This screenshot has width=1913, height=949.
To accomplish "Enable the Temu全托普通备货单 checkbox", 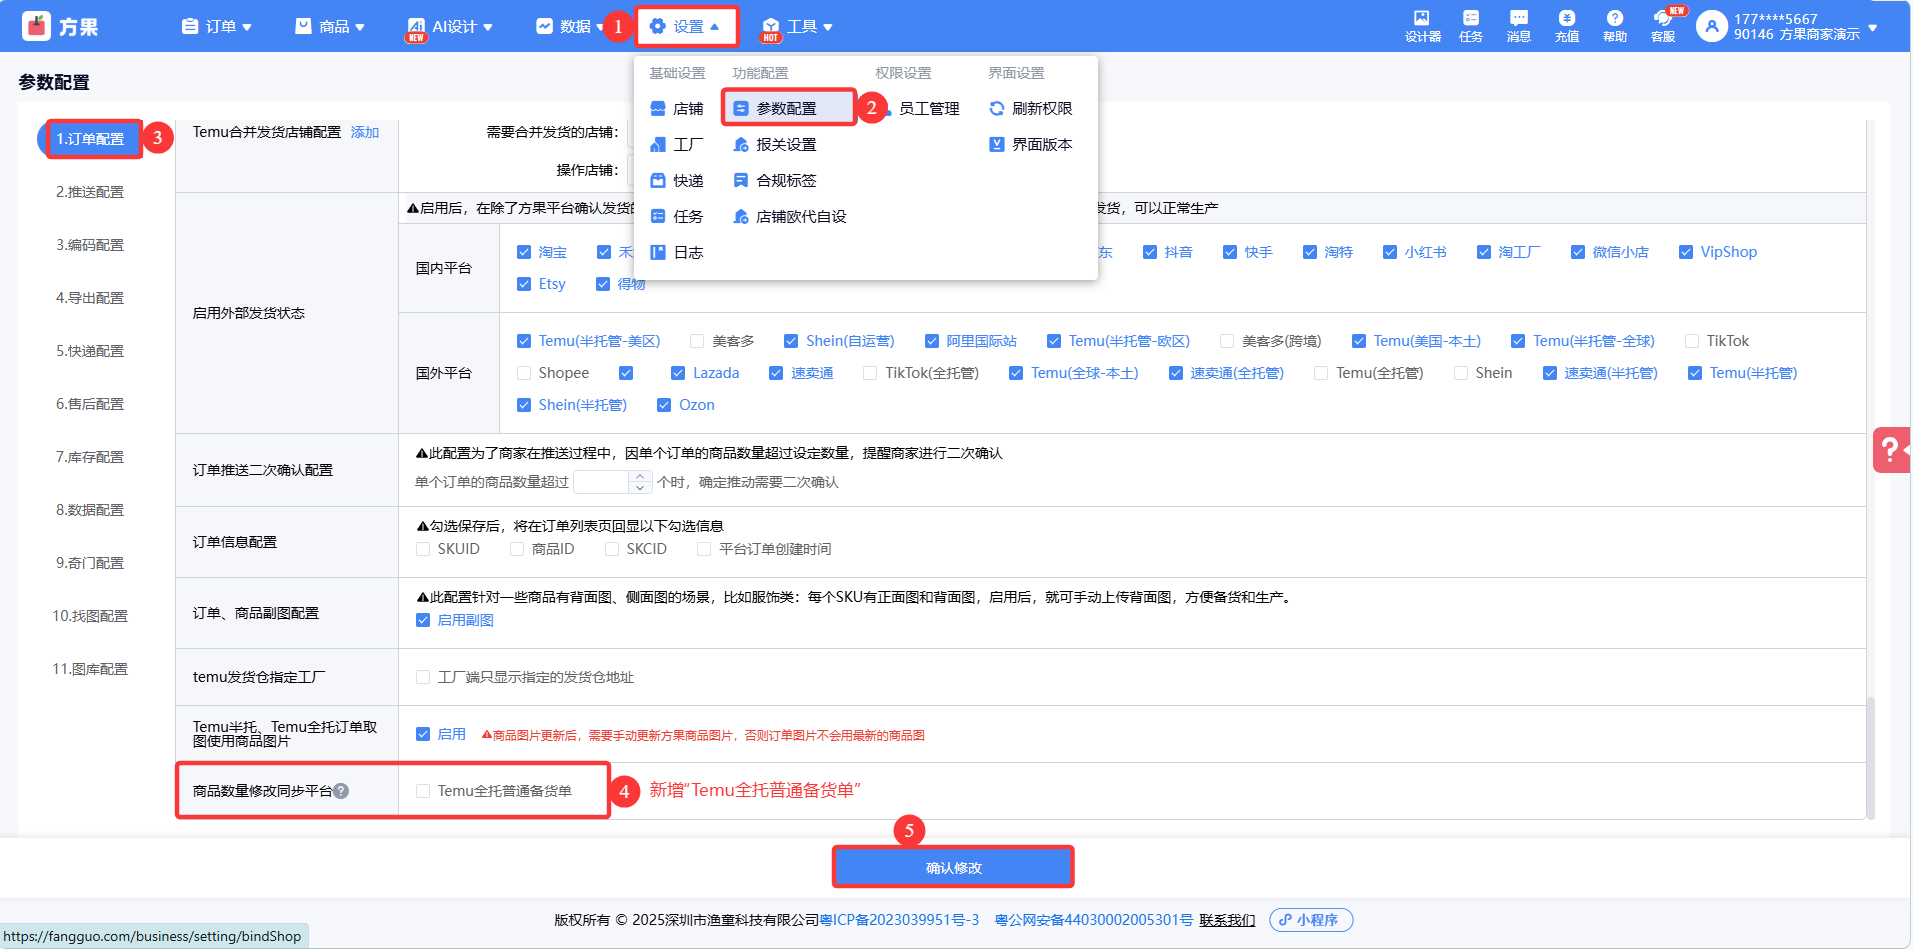I will tap(423, 791).
